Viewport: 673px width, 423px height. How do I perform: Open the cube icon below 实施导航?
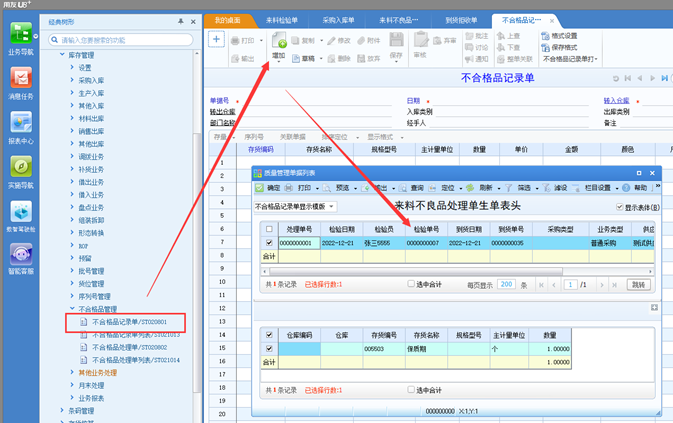[x=21, y=211]
